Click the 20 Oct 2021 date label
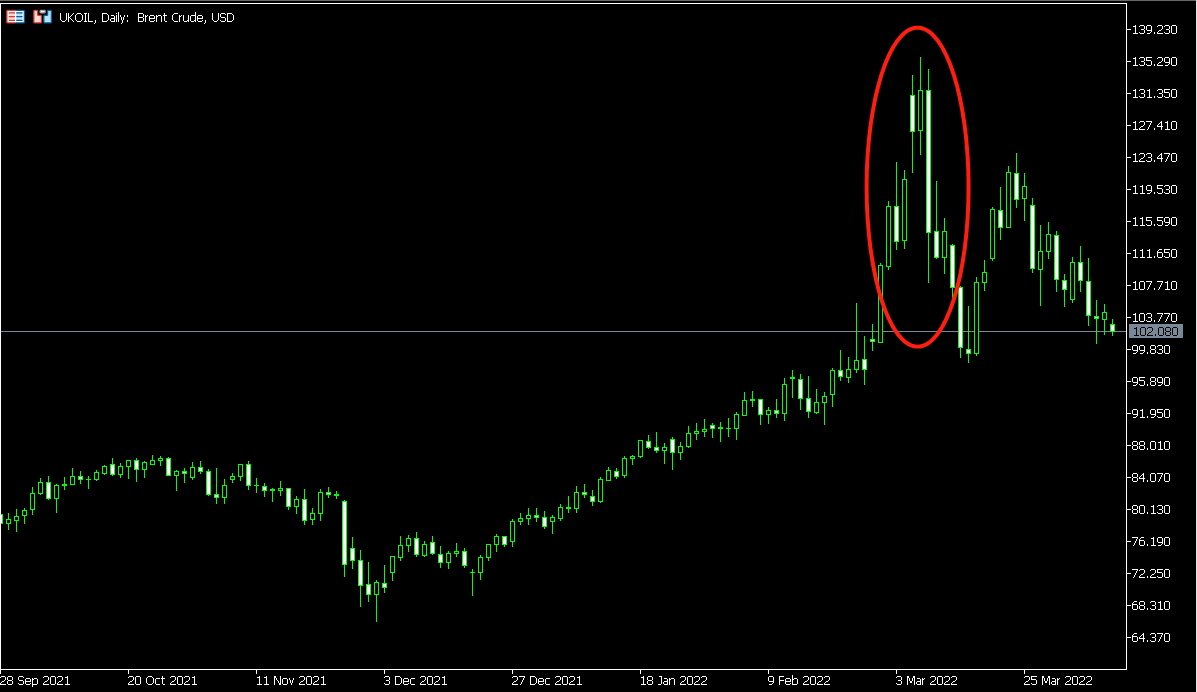Screen dimensions: 1197x692 162,681
